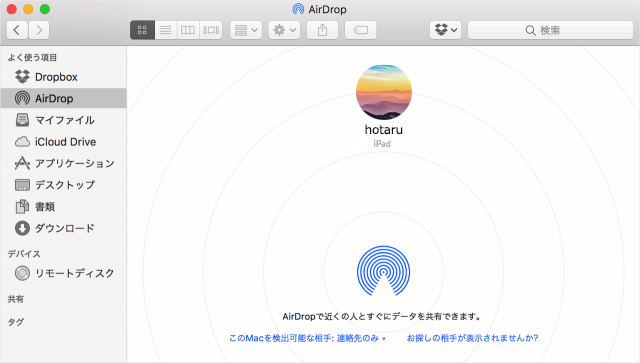Open the Dropbox toolbar dropdown
The height and width of the screenshot is (363, 640).
coord(445,30)
